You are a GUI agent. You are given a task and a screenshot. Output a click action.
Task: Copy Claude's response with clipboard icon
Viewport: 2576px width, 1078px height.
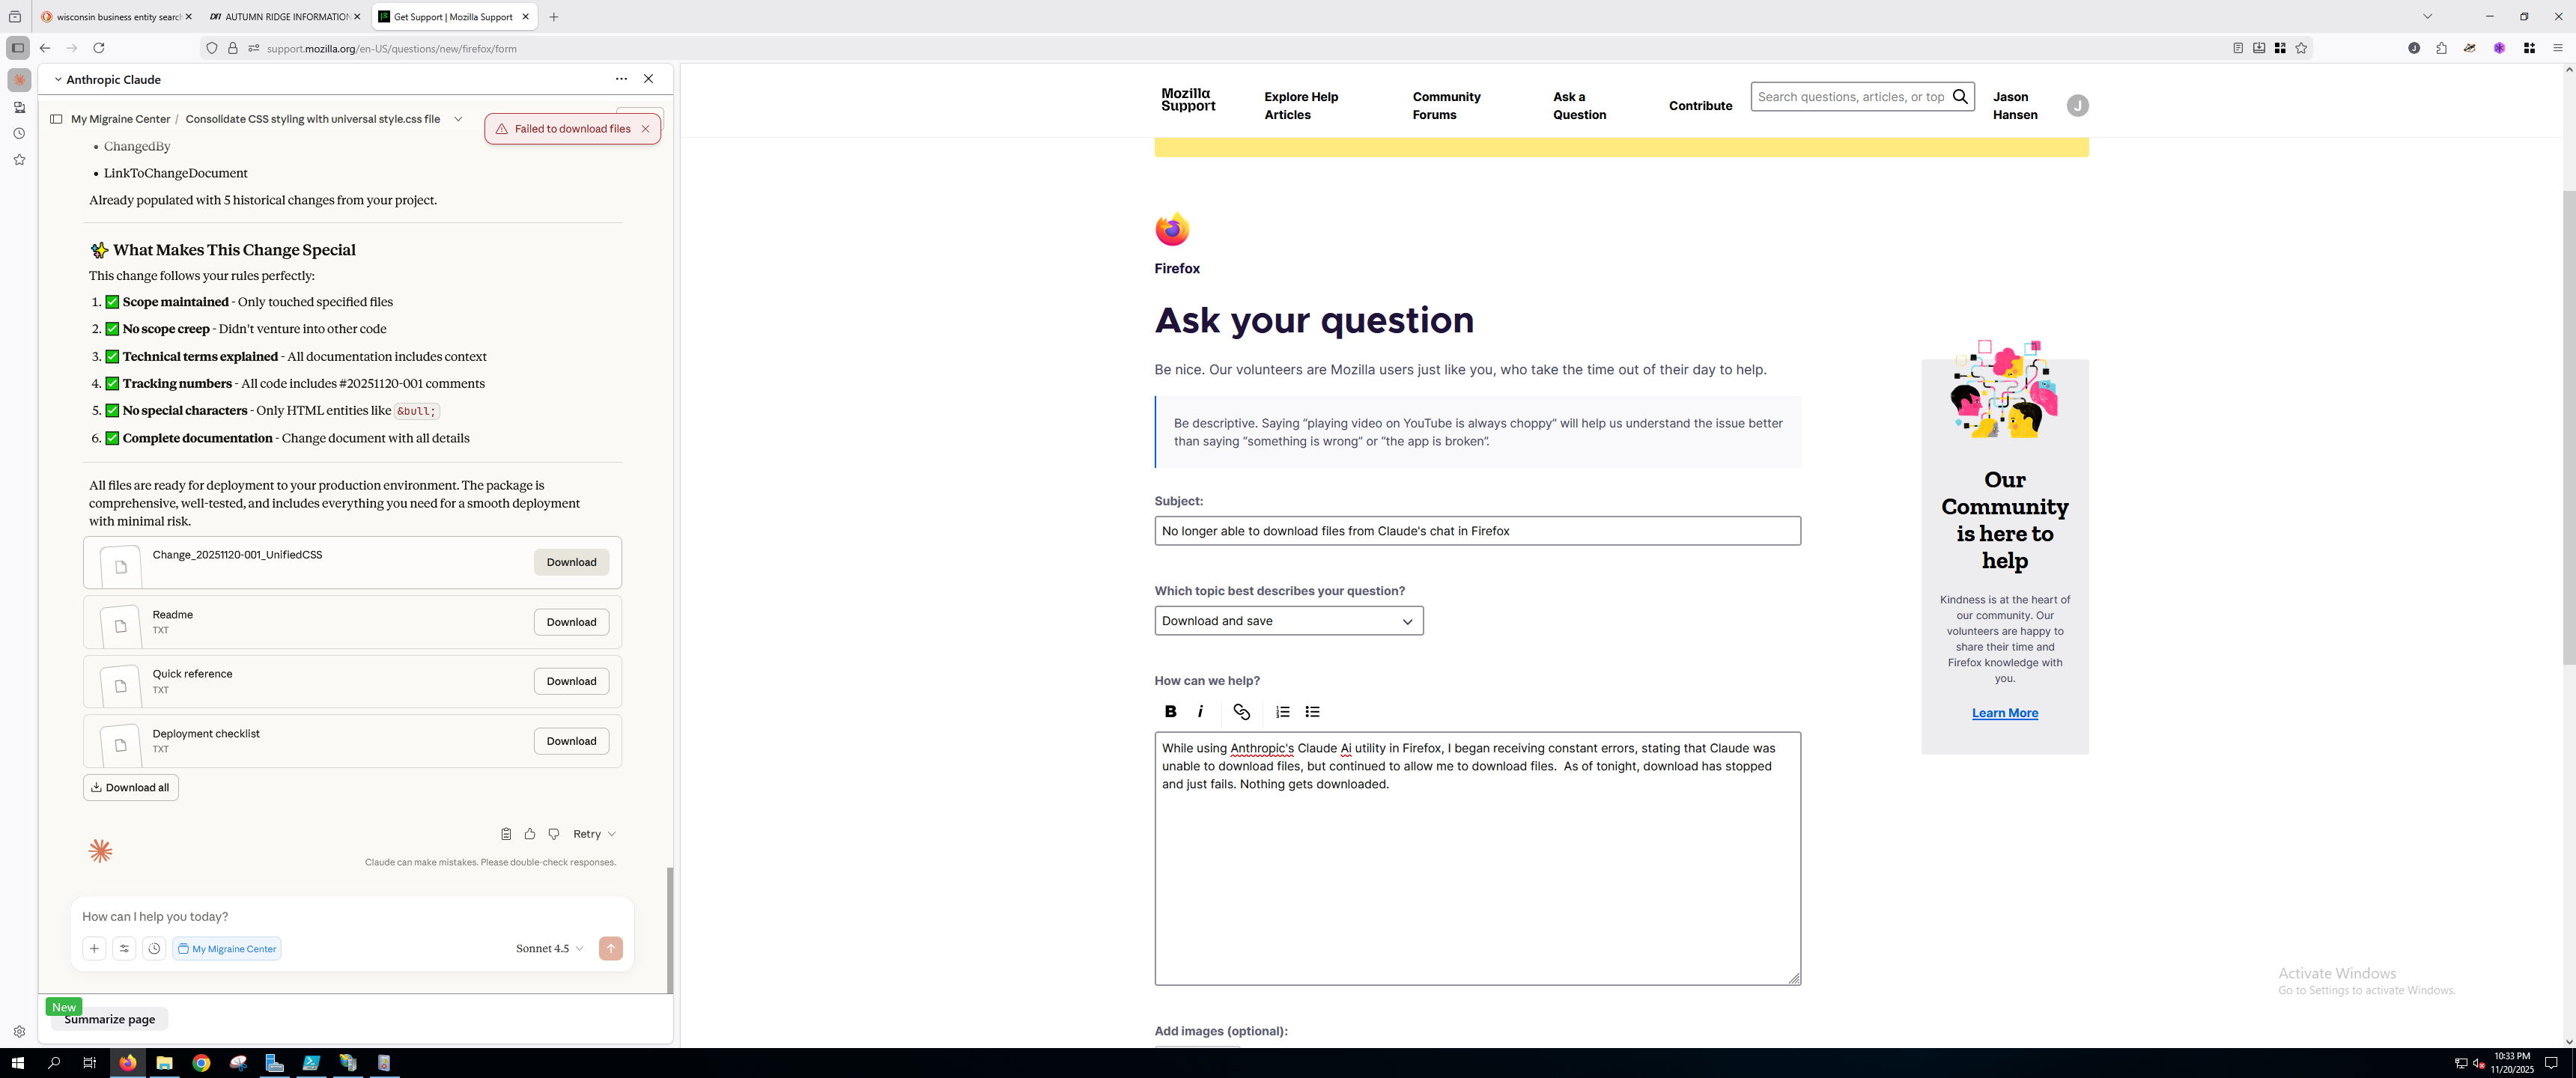(506, 834)
